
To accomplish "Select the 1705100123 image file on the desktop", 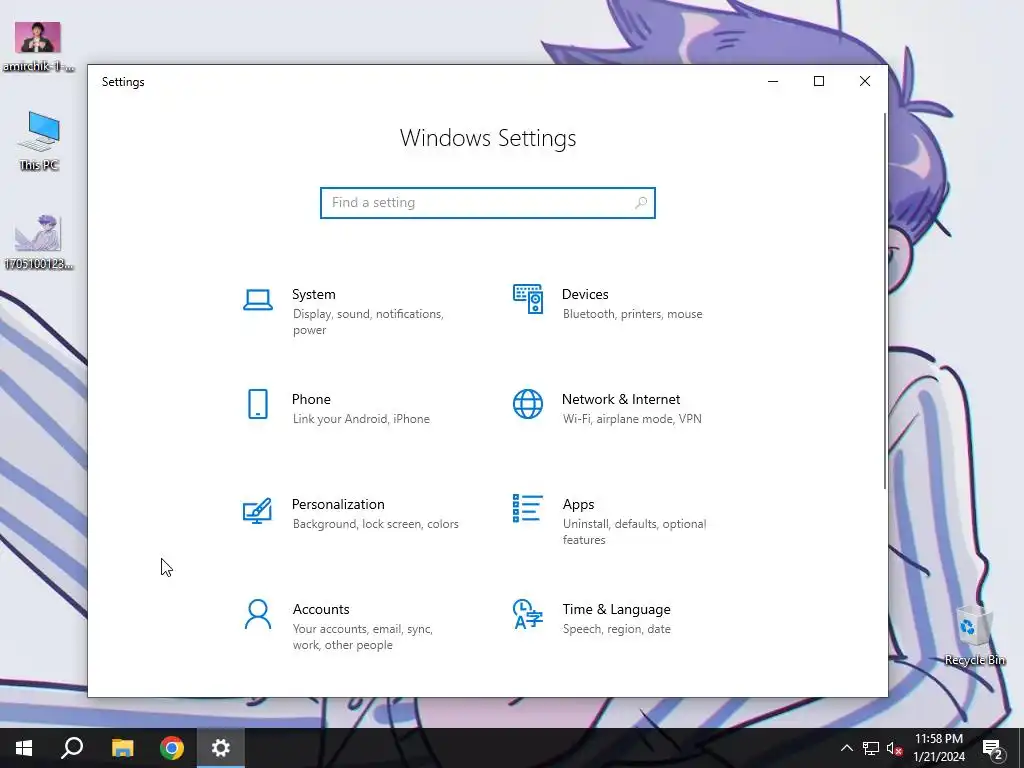I will point(38,241).
